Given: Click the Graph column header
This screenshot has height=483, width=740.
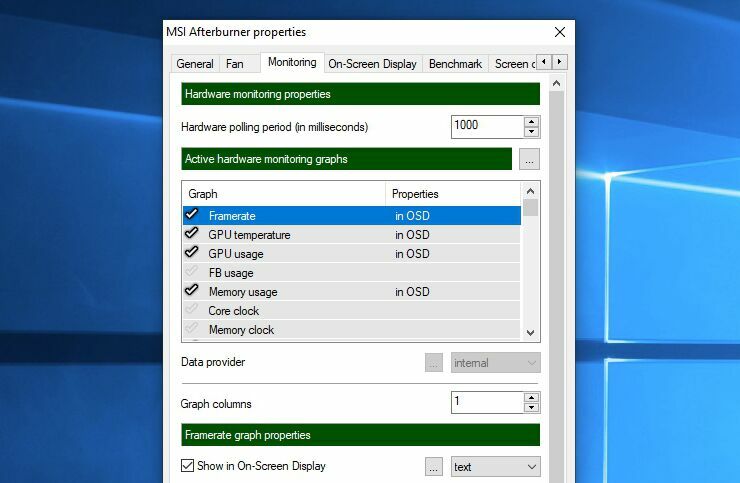Looking at the screenshot, I should [x=284, y=194].
